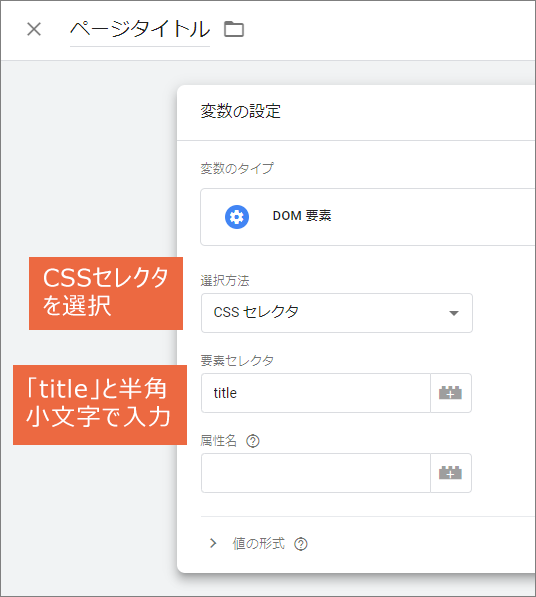The image size is (536, 597).
Task: Show help for 値の形式
Action: [301, 544]
